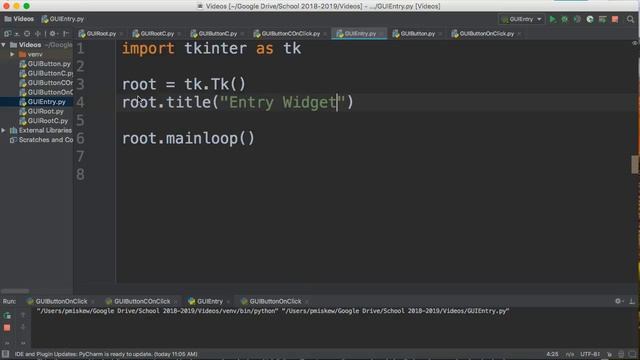Start debugging with the bug icon
640x360 pixels.
coord(564,19)
